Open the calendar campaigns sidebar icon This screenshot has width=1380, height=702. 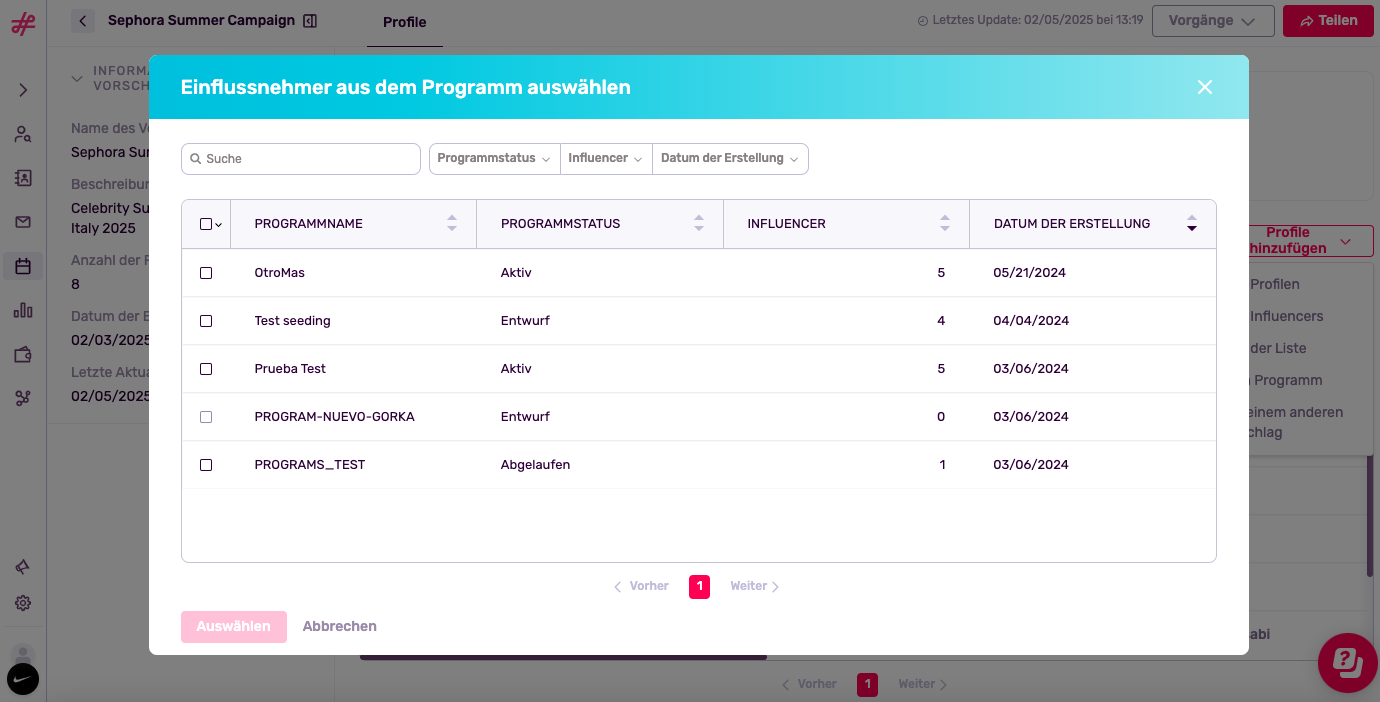coord(23,266)
